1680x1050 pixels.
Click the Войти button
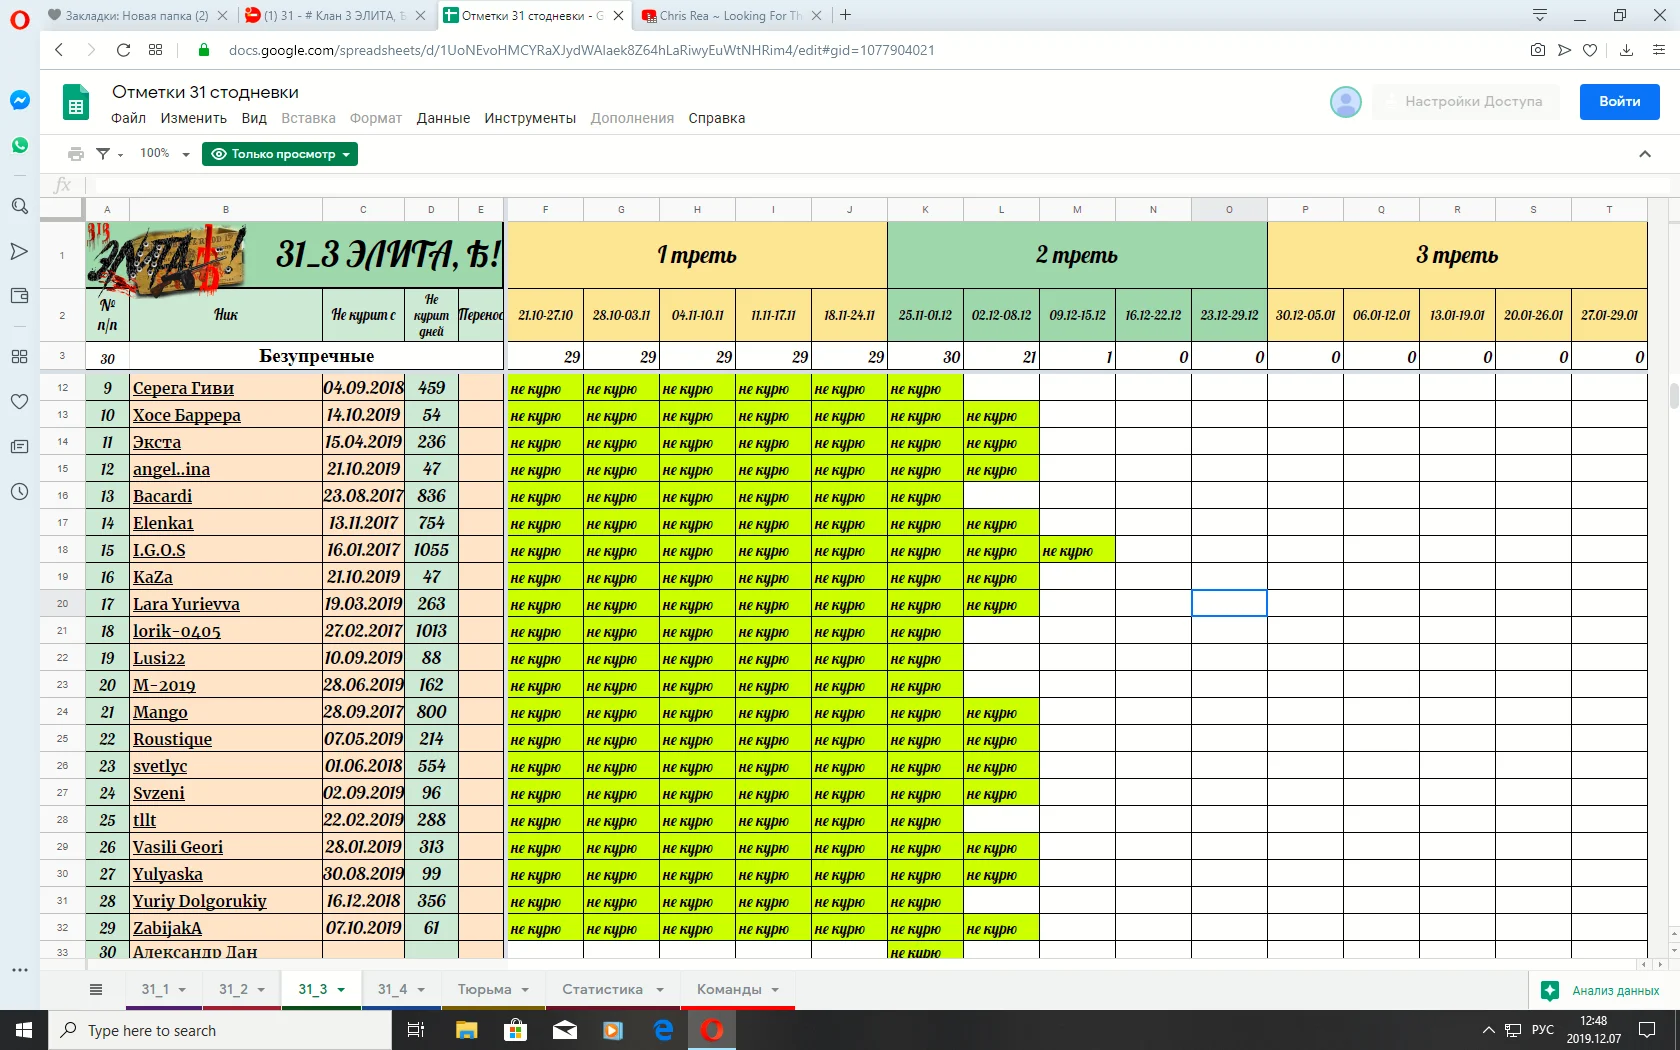(1618, 101)
